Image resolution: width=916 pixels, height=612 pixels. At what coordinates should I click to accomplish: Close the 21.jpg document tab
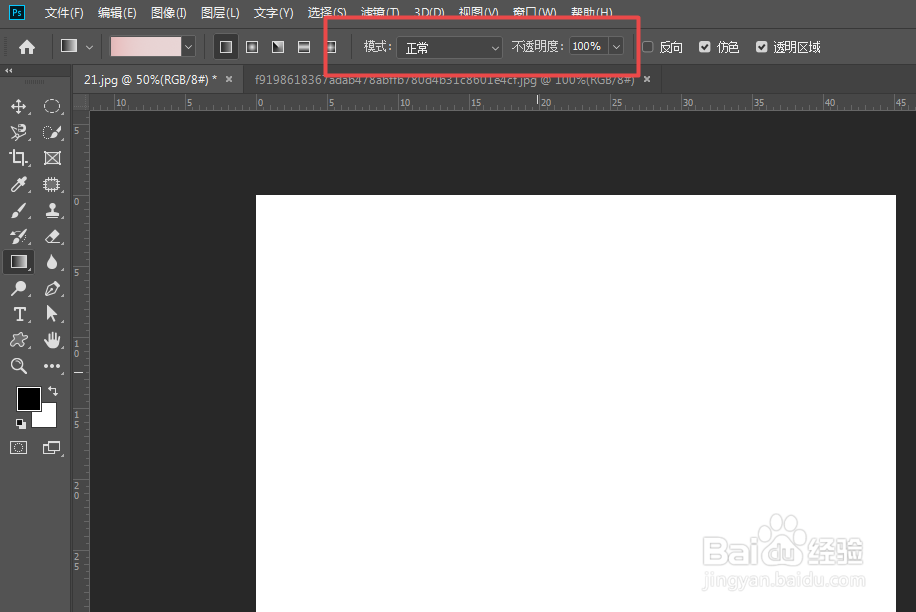click(x=229, y=79)
